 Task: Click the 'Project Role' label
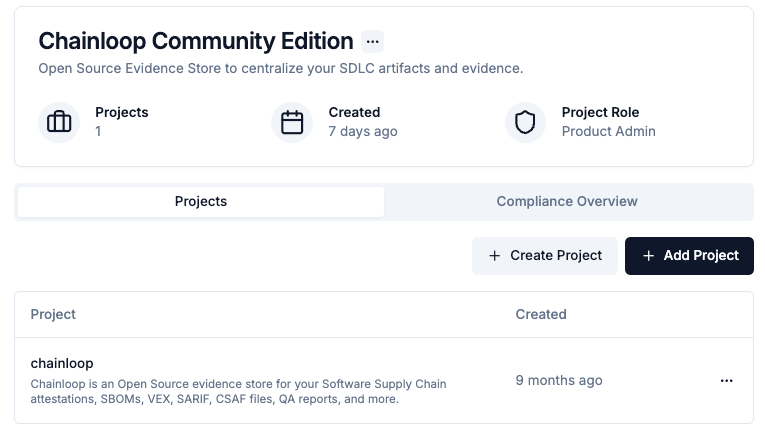pos(600,112)
